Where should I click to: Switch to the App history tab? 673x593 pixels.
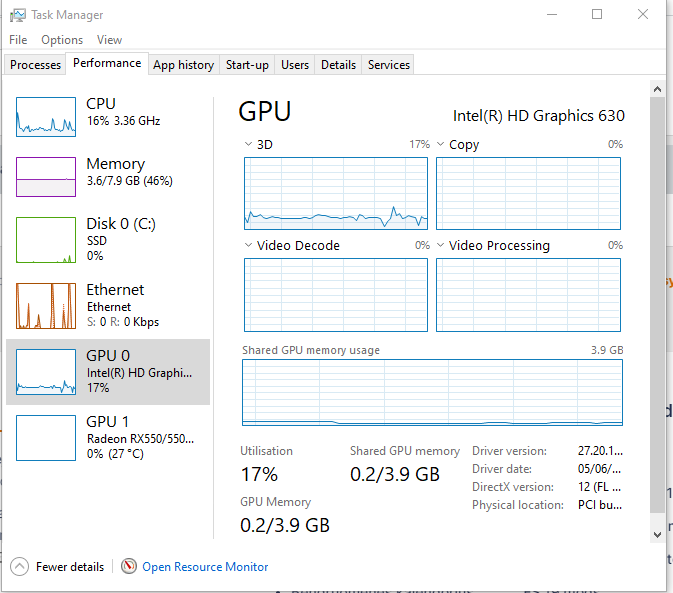(x=184, y=65)
